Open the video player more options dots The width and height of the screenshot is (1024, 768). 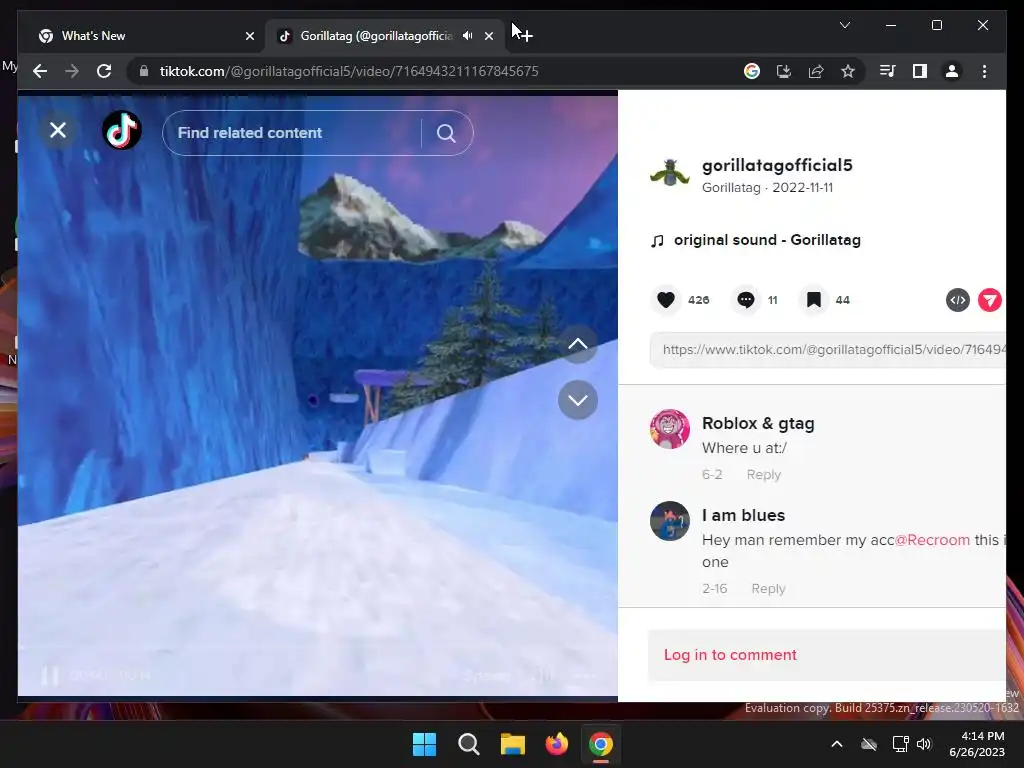coord(586,676)
